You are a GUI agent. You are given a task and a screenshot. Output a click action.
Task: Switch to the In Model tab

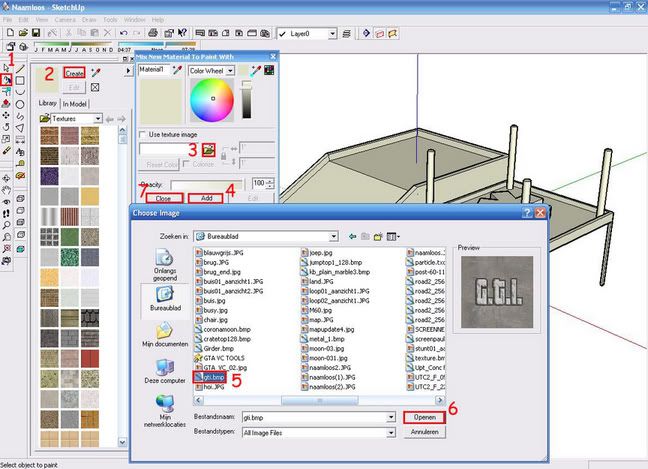[74, 104]
